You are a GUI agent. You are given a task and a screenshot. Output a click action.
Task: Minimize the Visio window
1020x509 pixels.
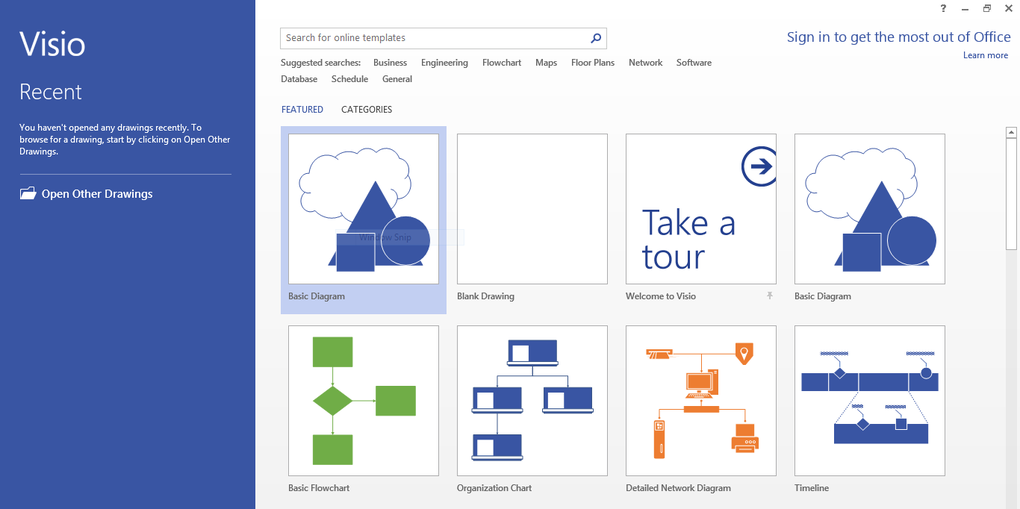pos(965,9)
